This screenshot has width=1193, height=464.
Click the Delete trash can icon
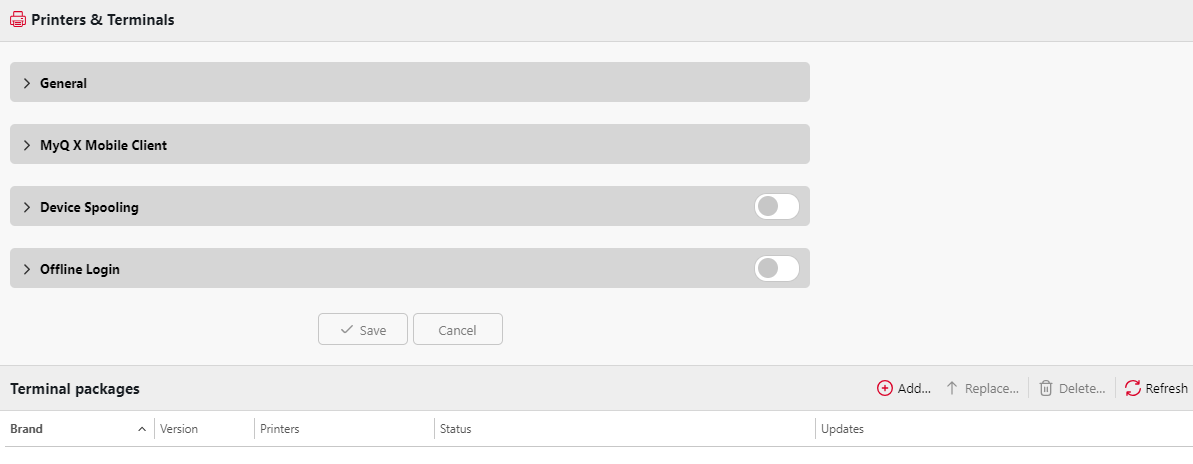click(1046, 388)
